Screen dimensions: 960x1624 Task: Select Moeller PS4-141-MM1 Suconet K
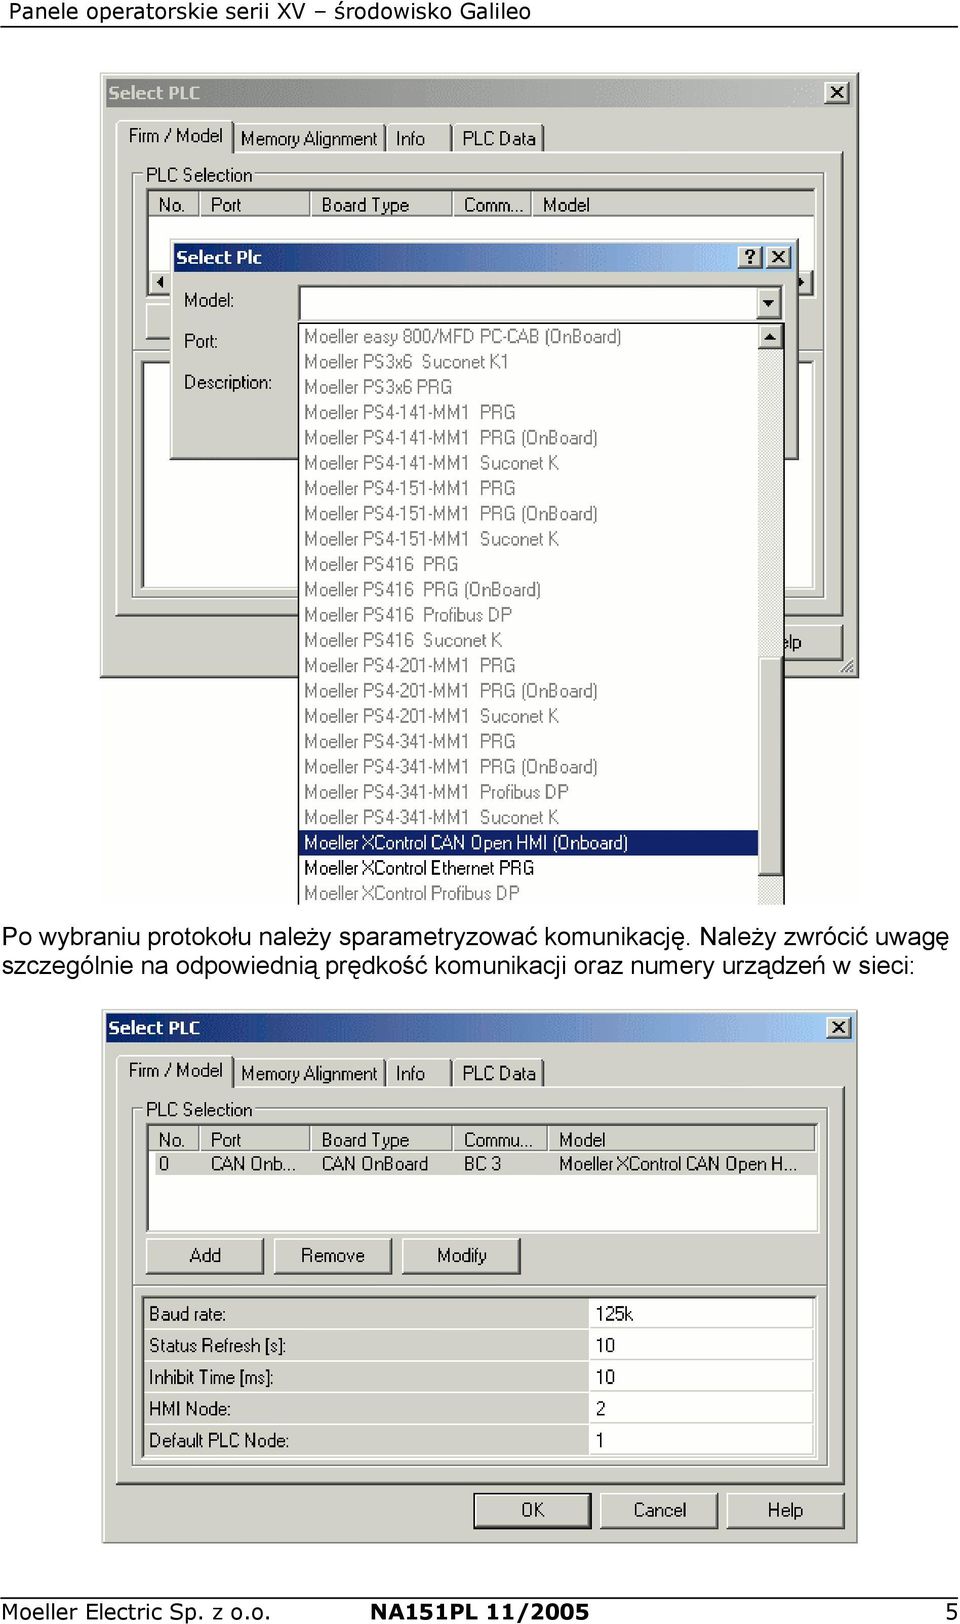pyautogui.click(x=529, y=463)
